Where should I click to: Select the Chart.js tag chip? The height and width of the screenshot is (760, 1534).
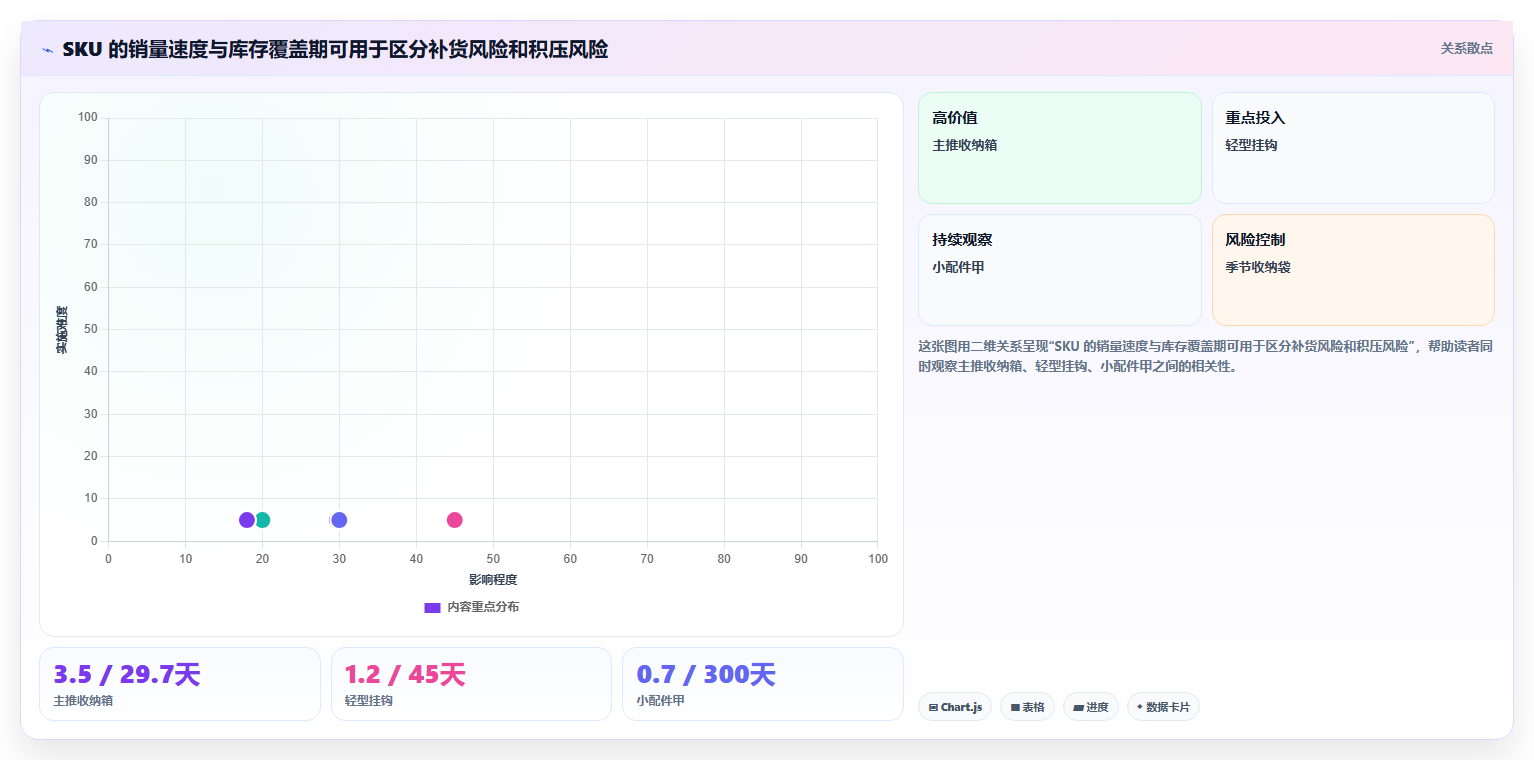(955, 707)
